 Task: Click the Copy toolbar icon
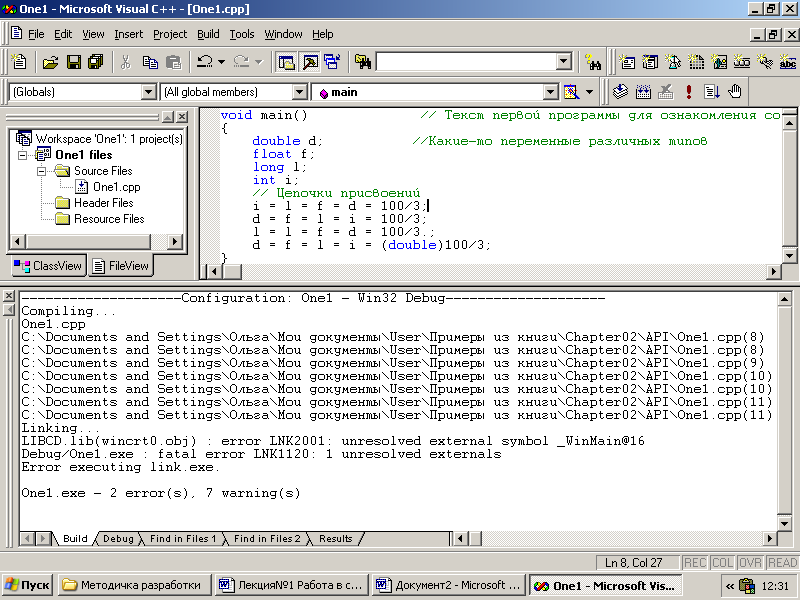(x=150, y=62)
